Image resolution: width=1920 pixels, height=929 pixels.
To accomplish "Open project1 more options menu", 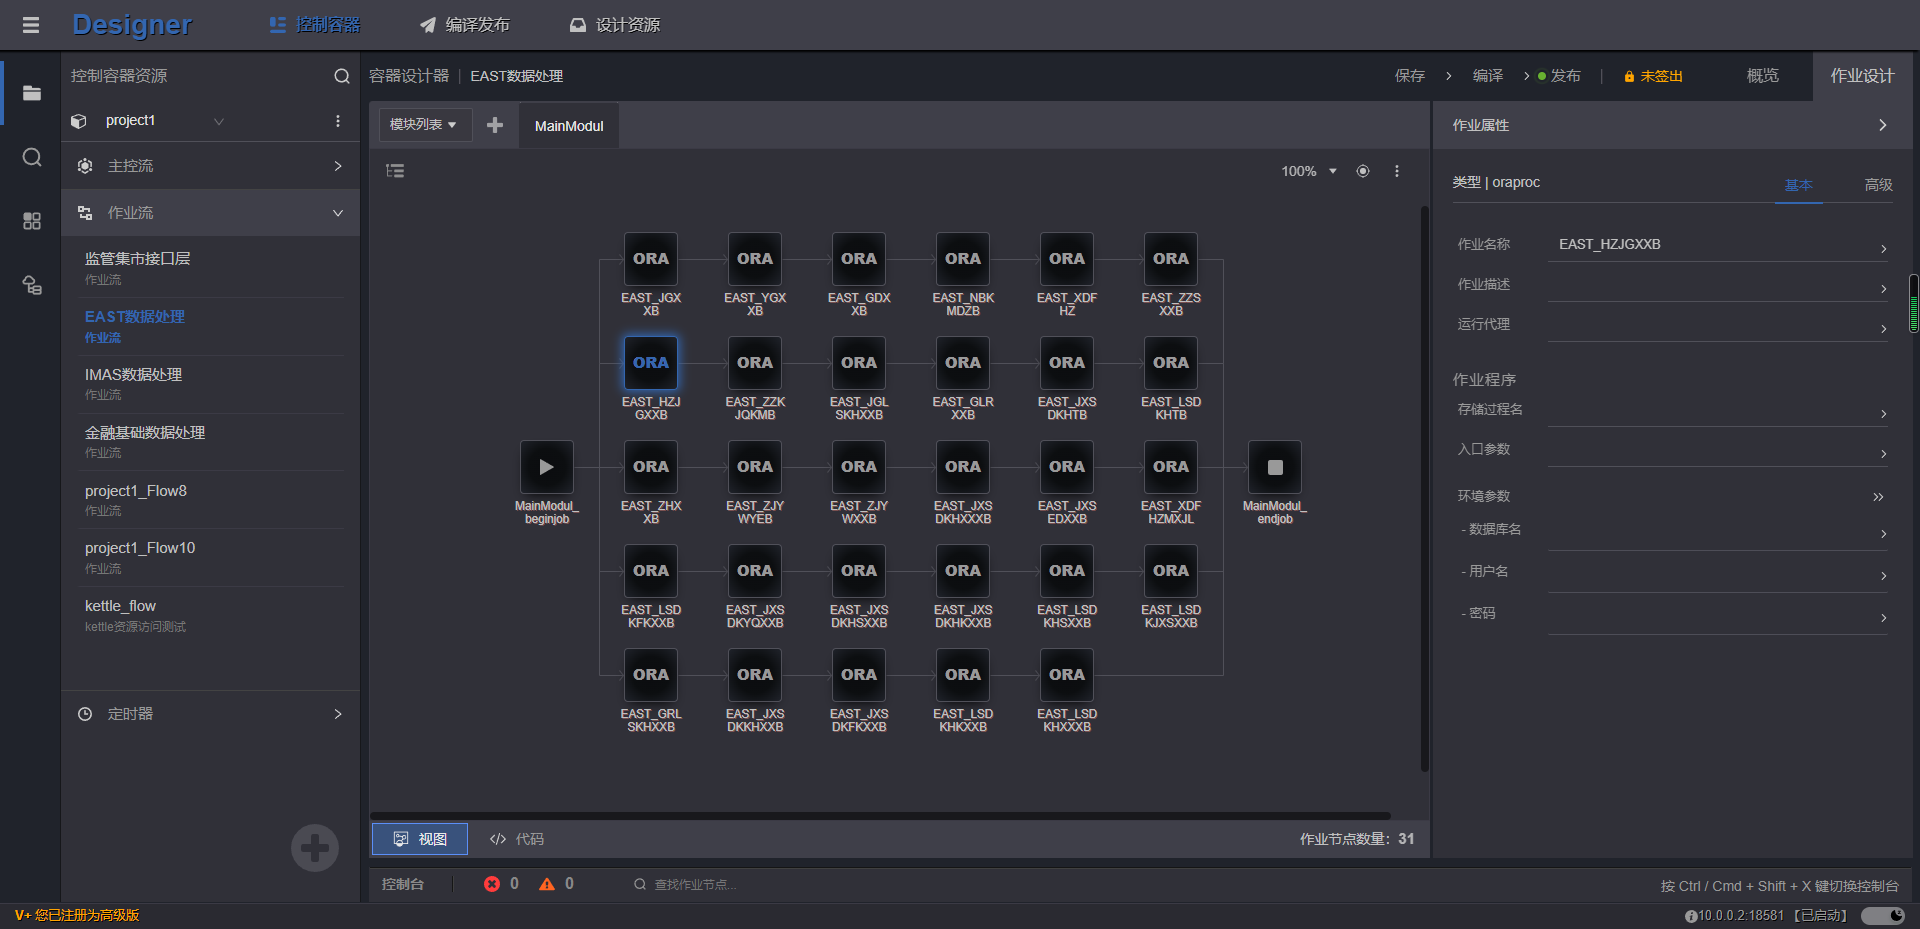I will point(338,121).
